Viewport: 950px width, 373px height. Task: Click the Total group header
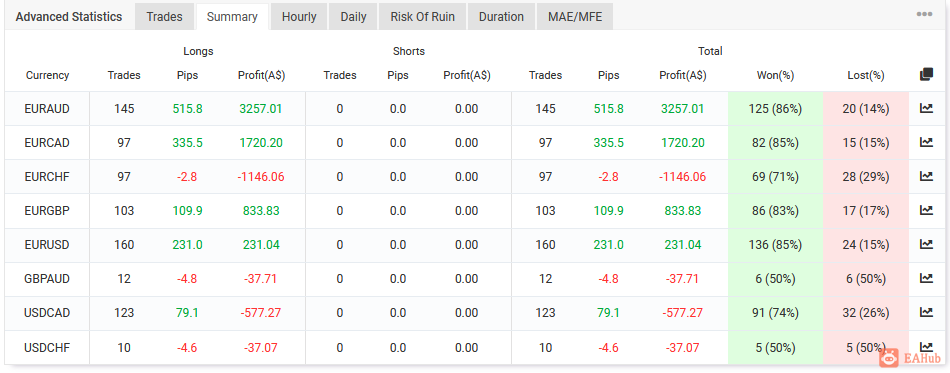[x=710, y=51]
